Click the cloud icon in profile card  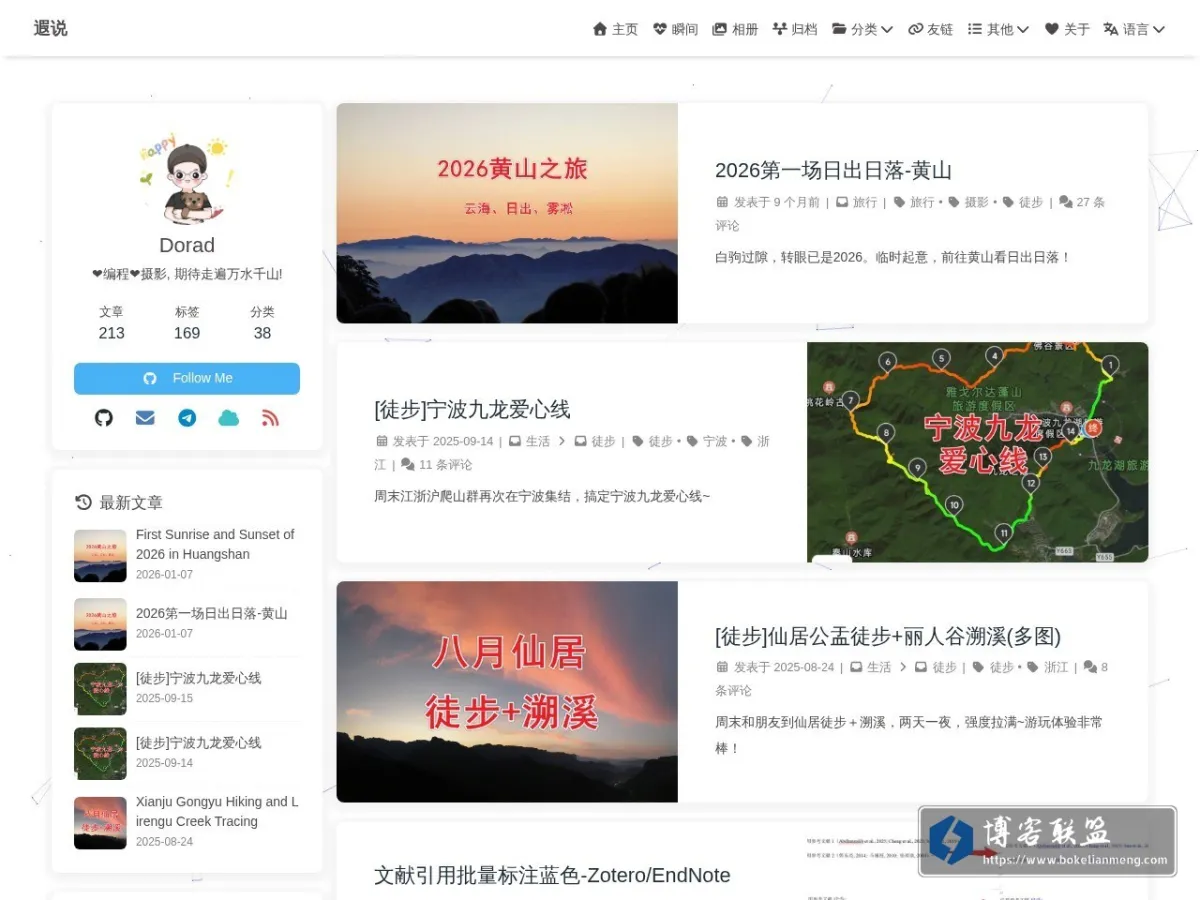[229, 418]
